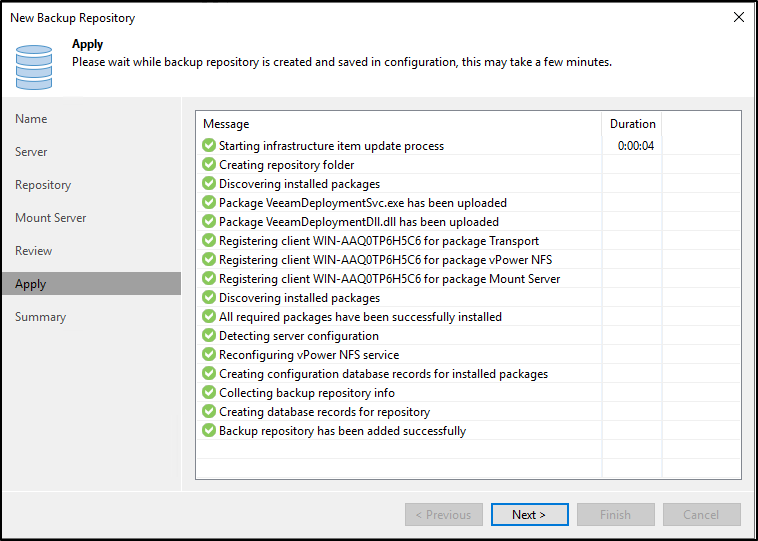Select 'Creating database records for repository' message

coord(324,411)
